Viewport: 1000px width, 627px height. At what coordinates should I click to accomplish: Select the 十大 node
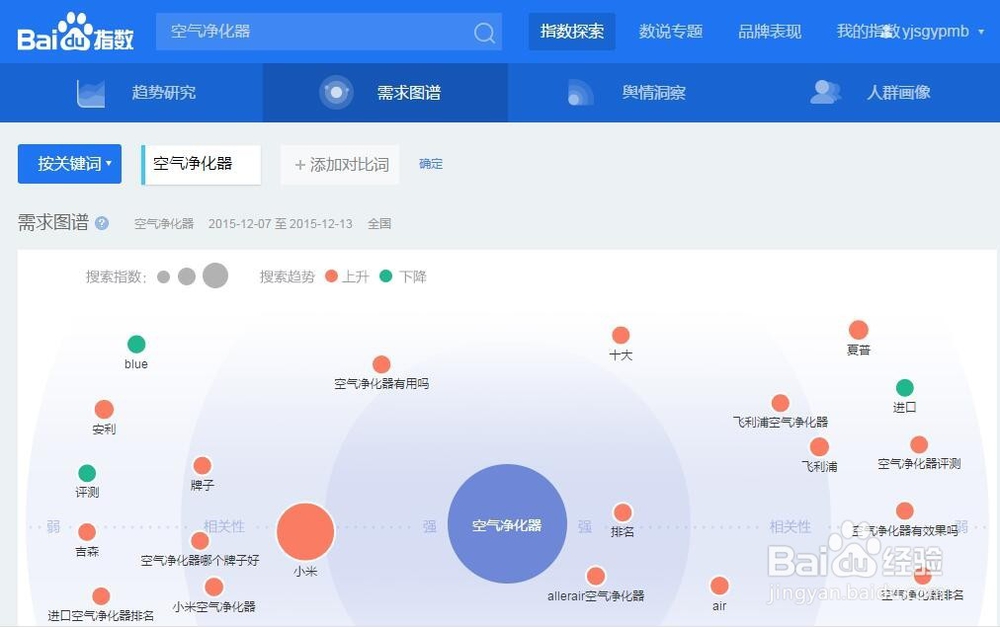pos(621,336)
